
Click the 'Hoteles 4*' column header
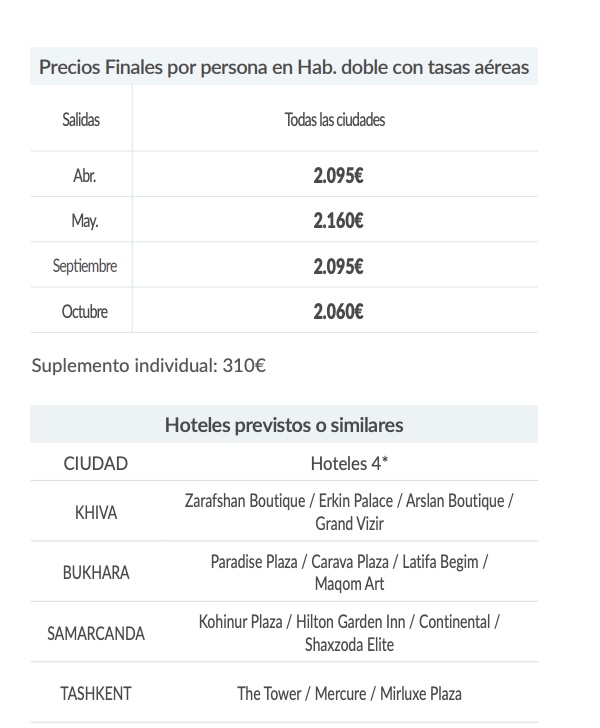(x=349, y=464)
